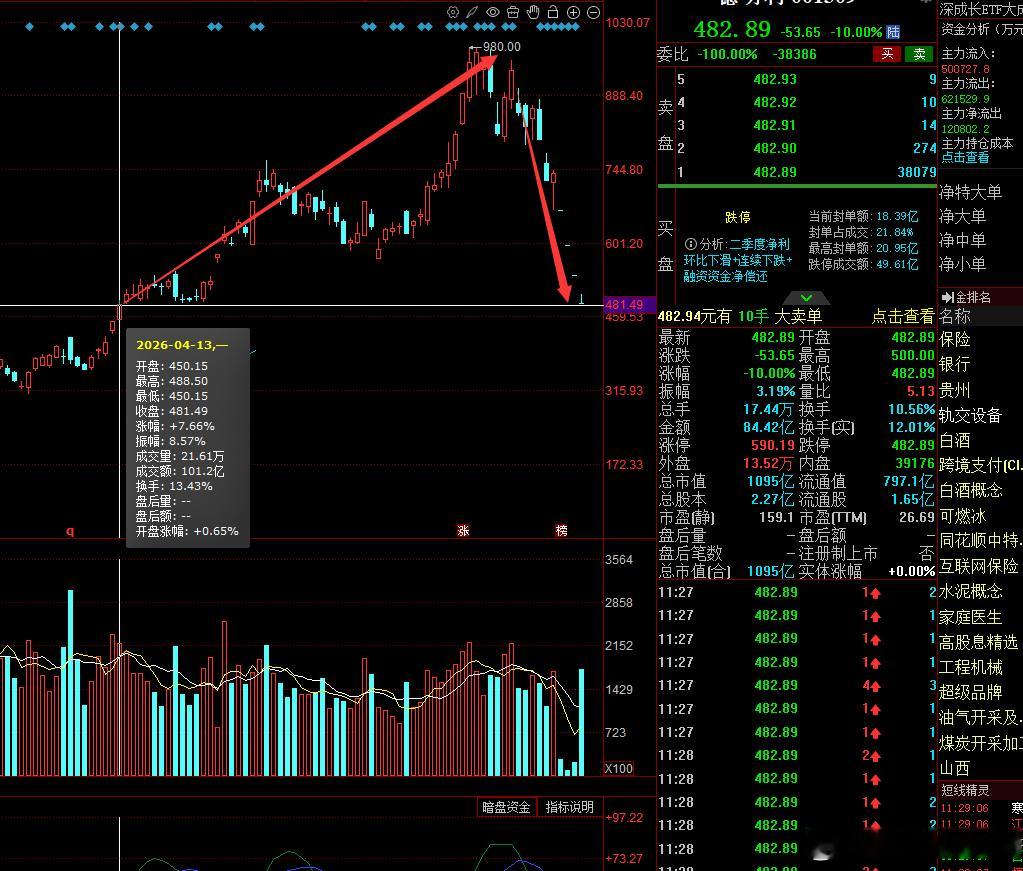Select the hand pan tool
The height and width of the screenshot is (871, 1023).
click(x=533, y=12)
